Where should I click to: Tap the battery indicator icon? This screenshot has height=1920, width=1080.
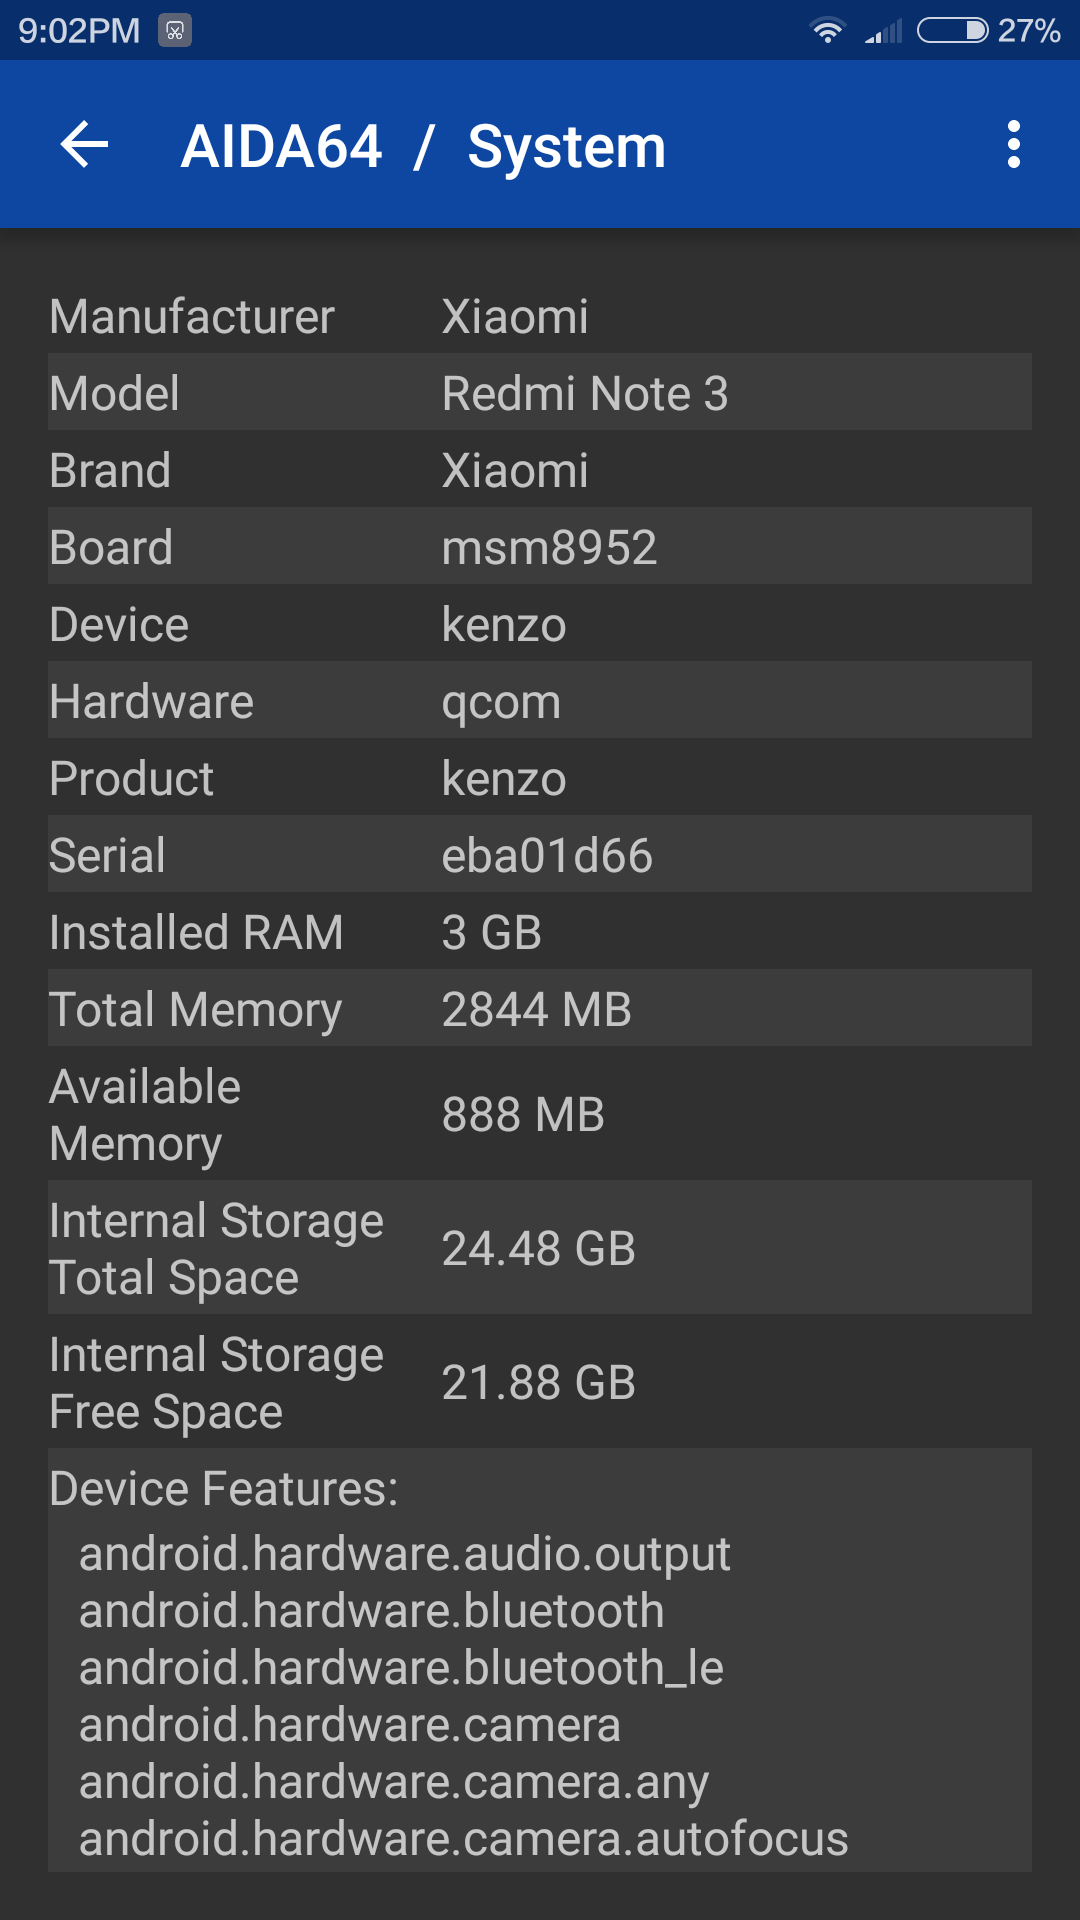952,31
